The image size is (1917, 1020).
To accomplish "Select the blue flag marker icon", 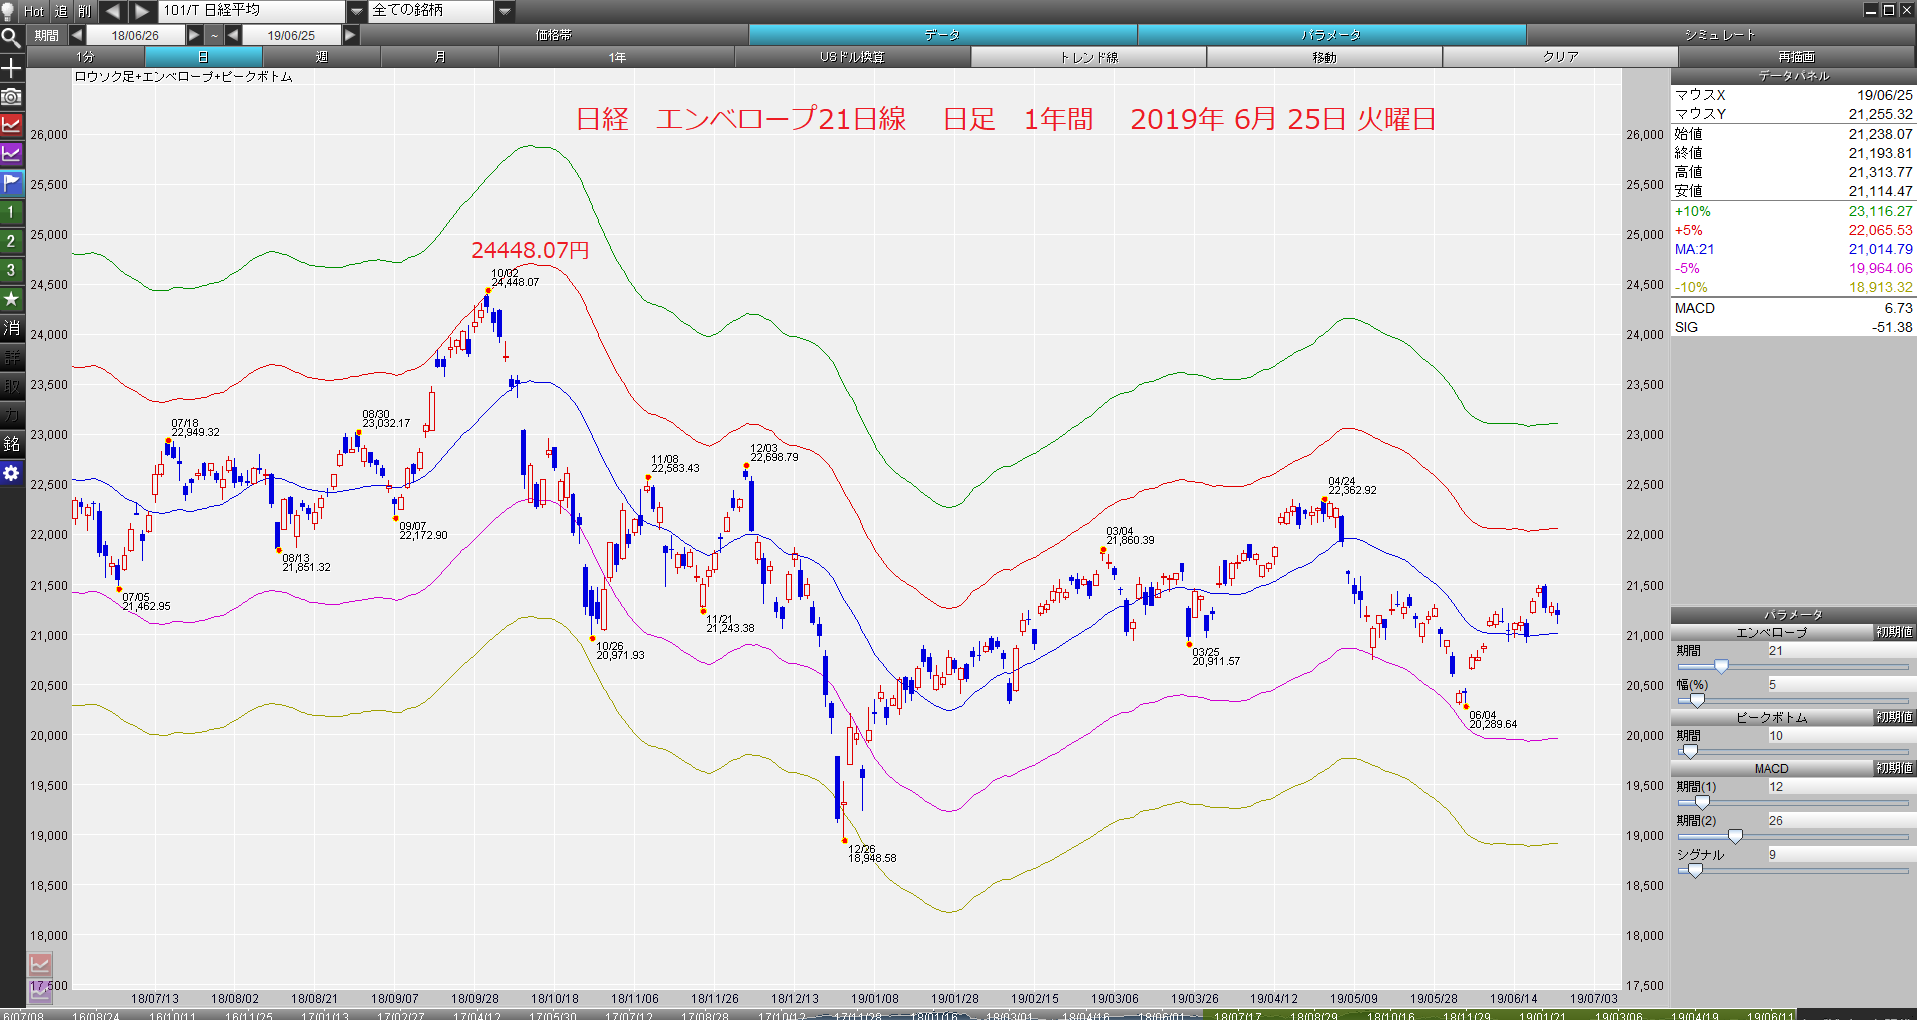I will [11, 183].
